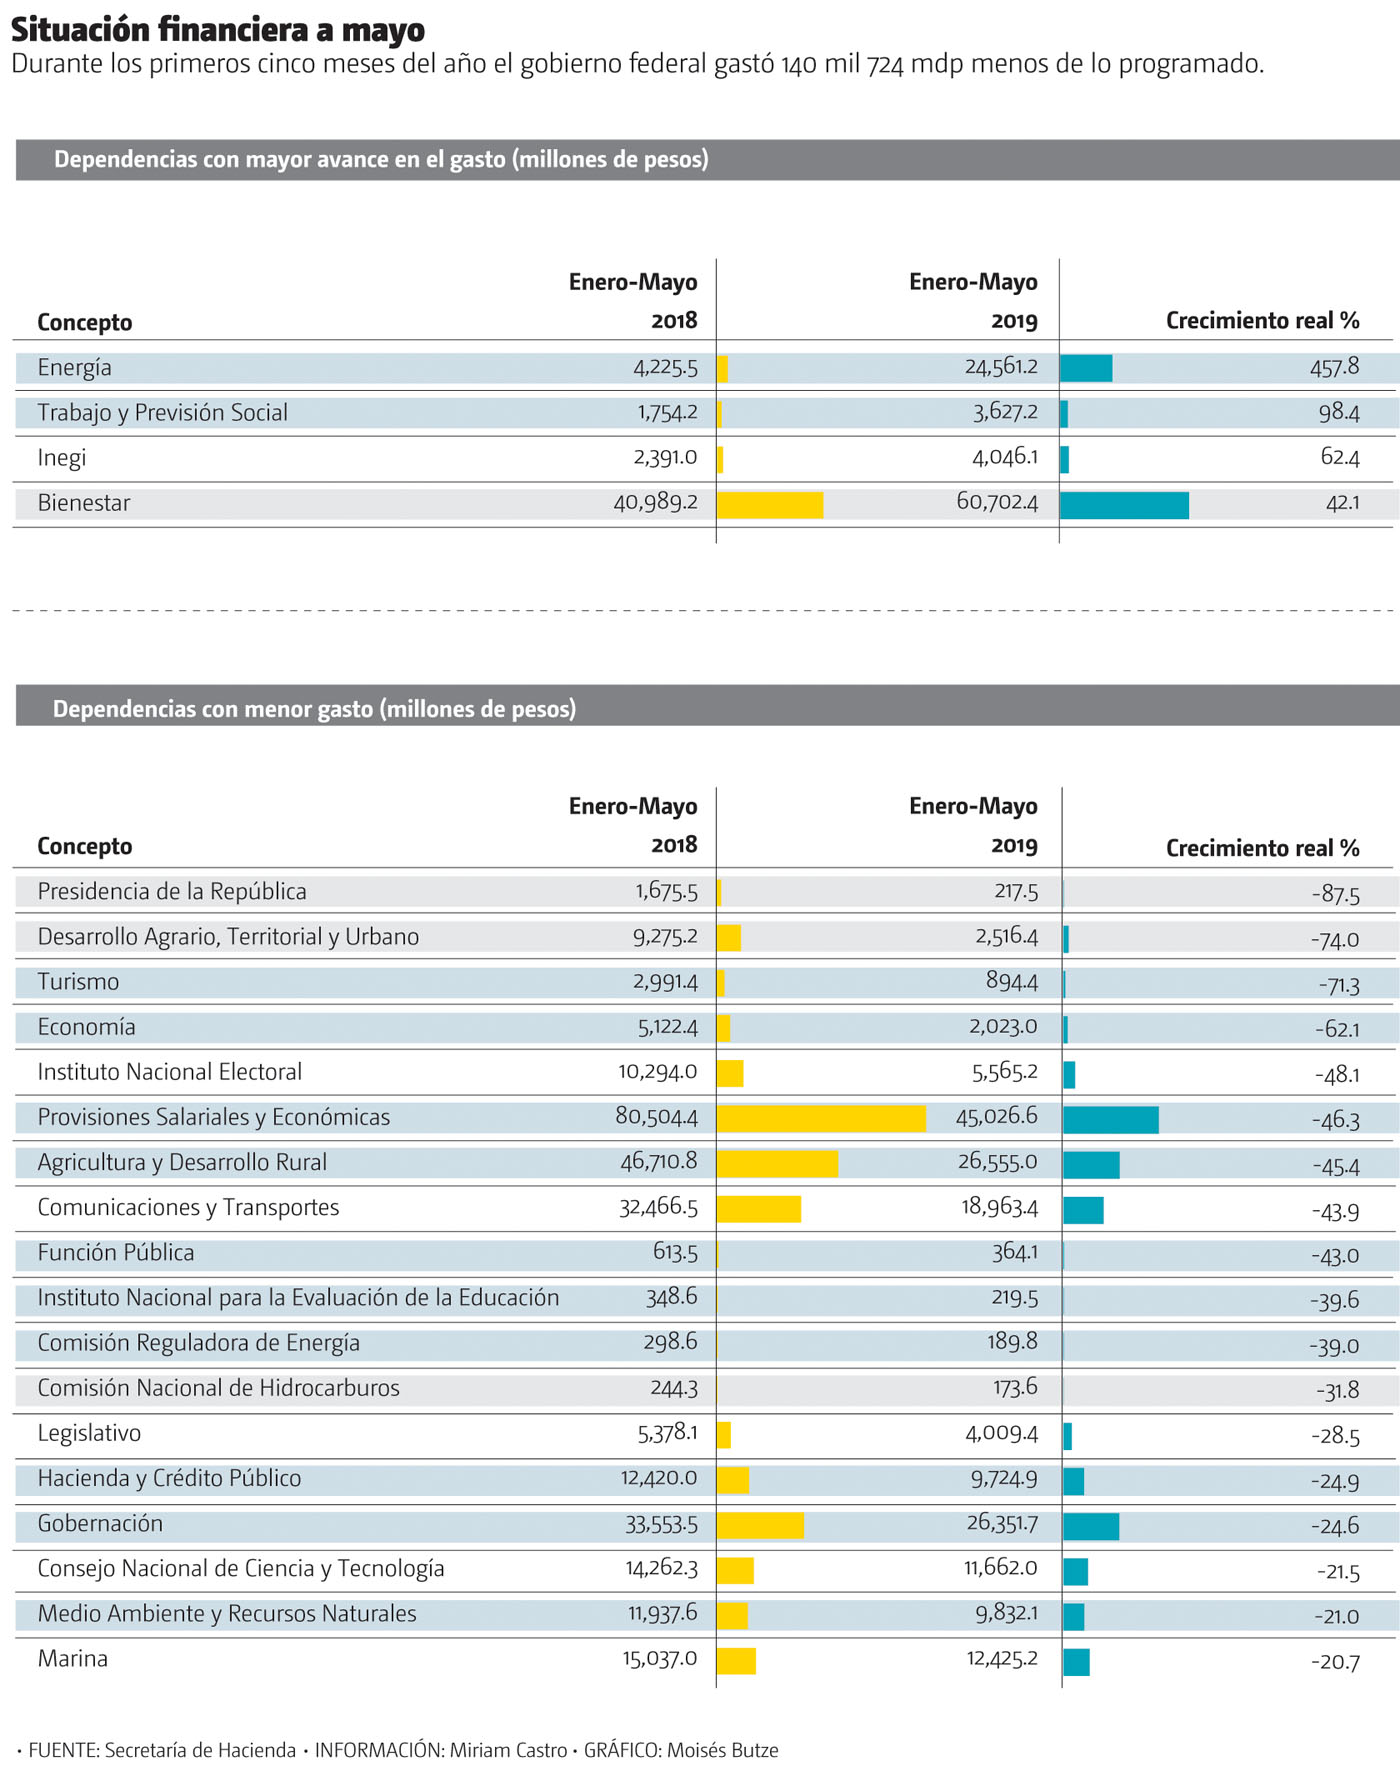The height and width of the screenshot is (1766, 1400).
Task: Select the 'Dependencias con mayor avance' section header
Action: pyautogui.click(x=381, y=160)
